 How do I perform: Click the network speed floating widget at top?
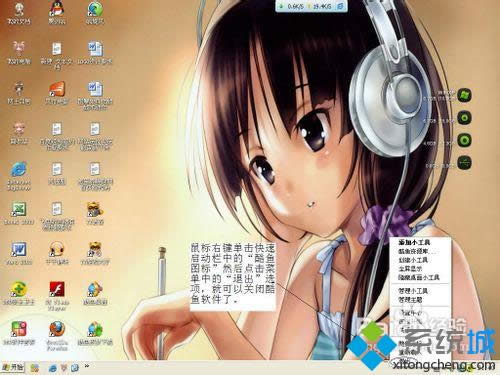[311, 6]
